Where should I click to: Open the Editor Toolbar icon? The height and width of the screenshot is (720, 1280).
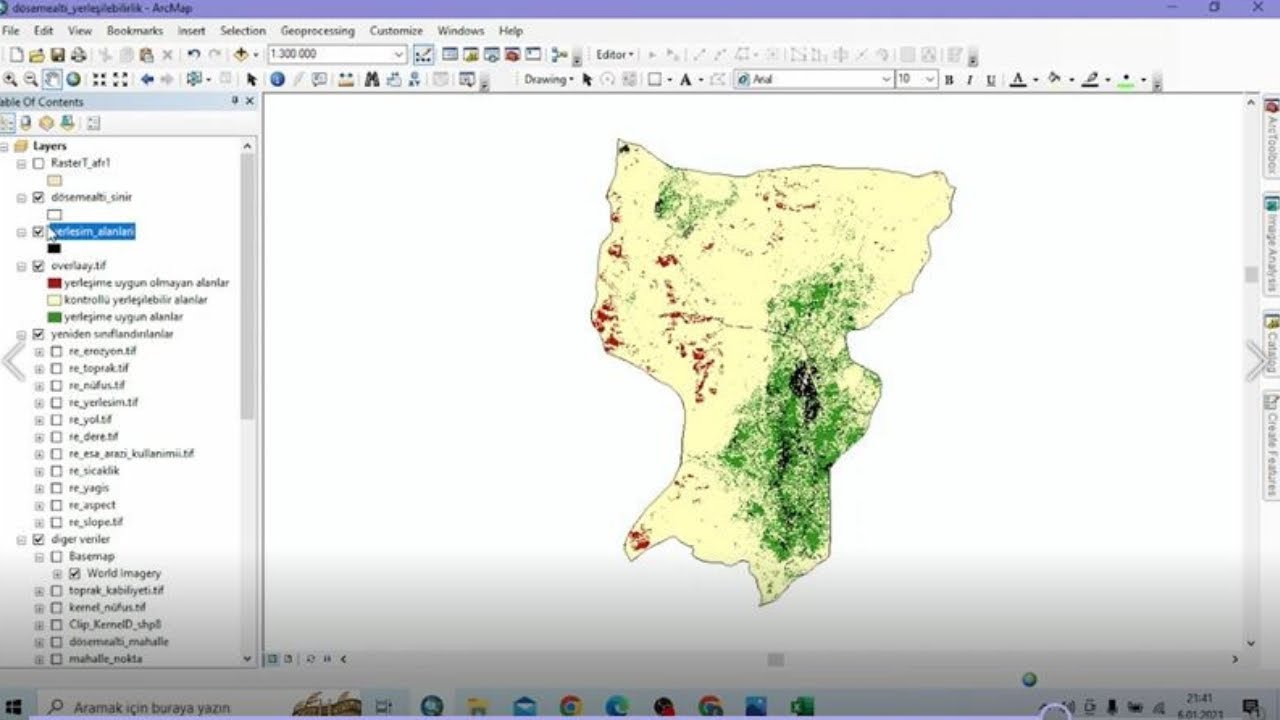point(423,55)
